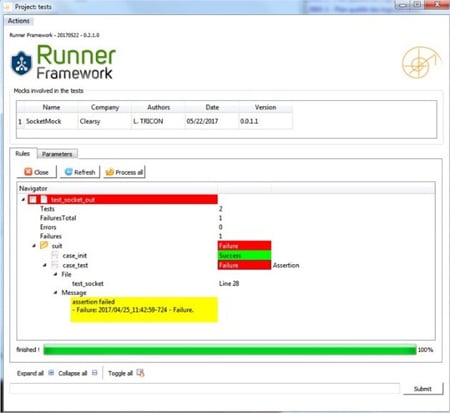Click the Authors column header
This screenshot has height=413, width=450.
[x=158, y=107]
